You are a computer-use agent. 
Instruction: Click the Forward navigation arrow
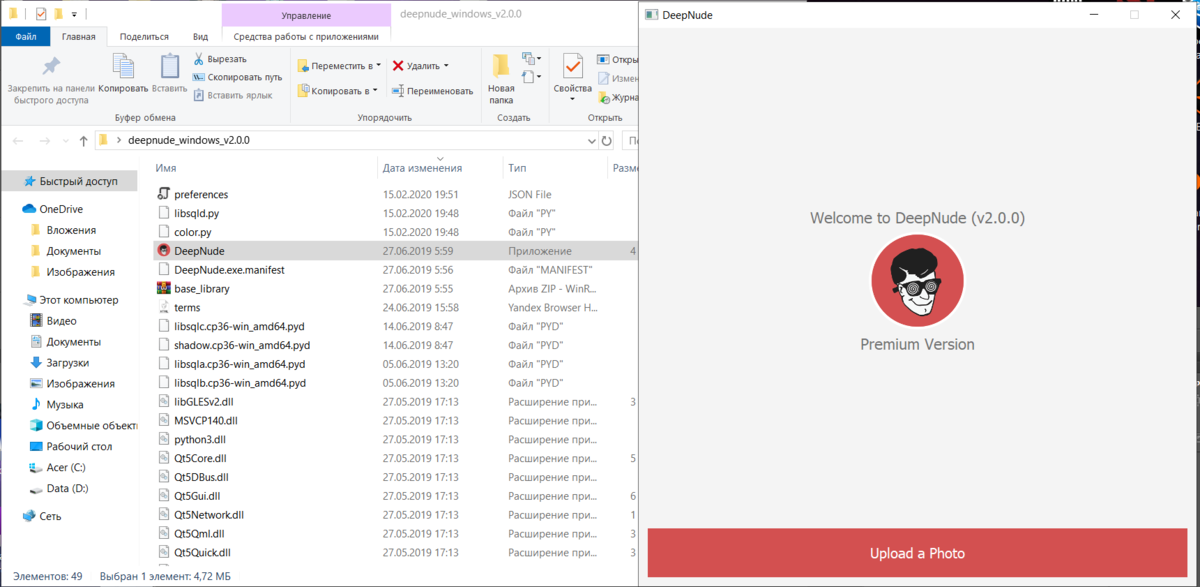(x=44, y=141)
